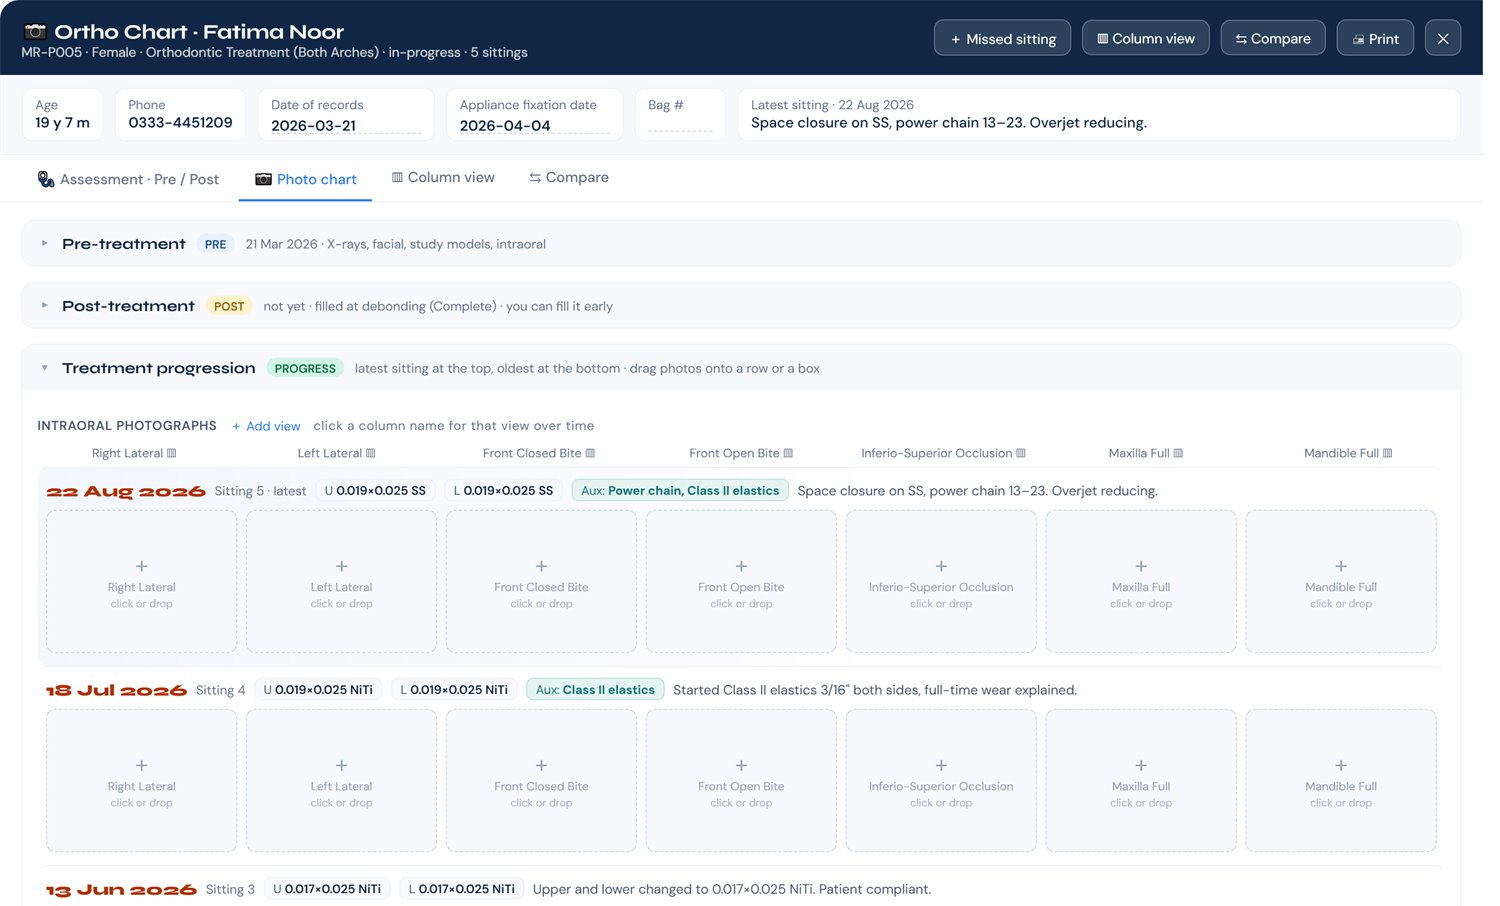The image size is (1500, 906).
Task: Click the 'Aux: Class II elastics' tag
Action: click(x=595, y=690)
